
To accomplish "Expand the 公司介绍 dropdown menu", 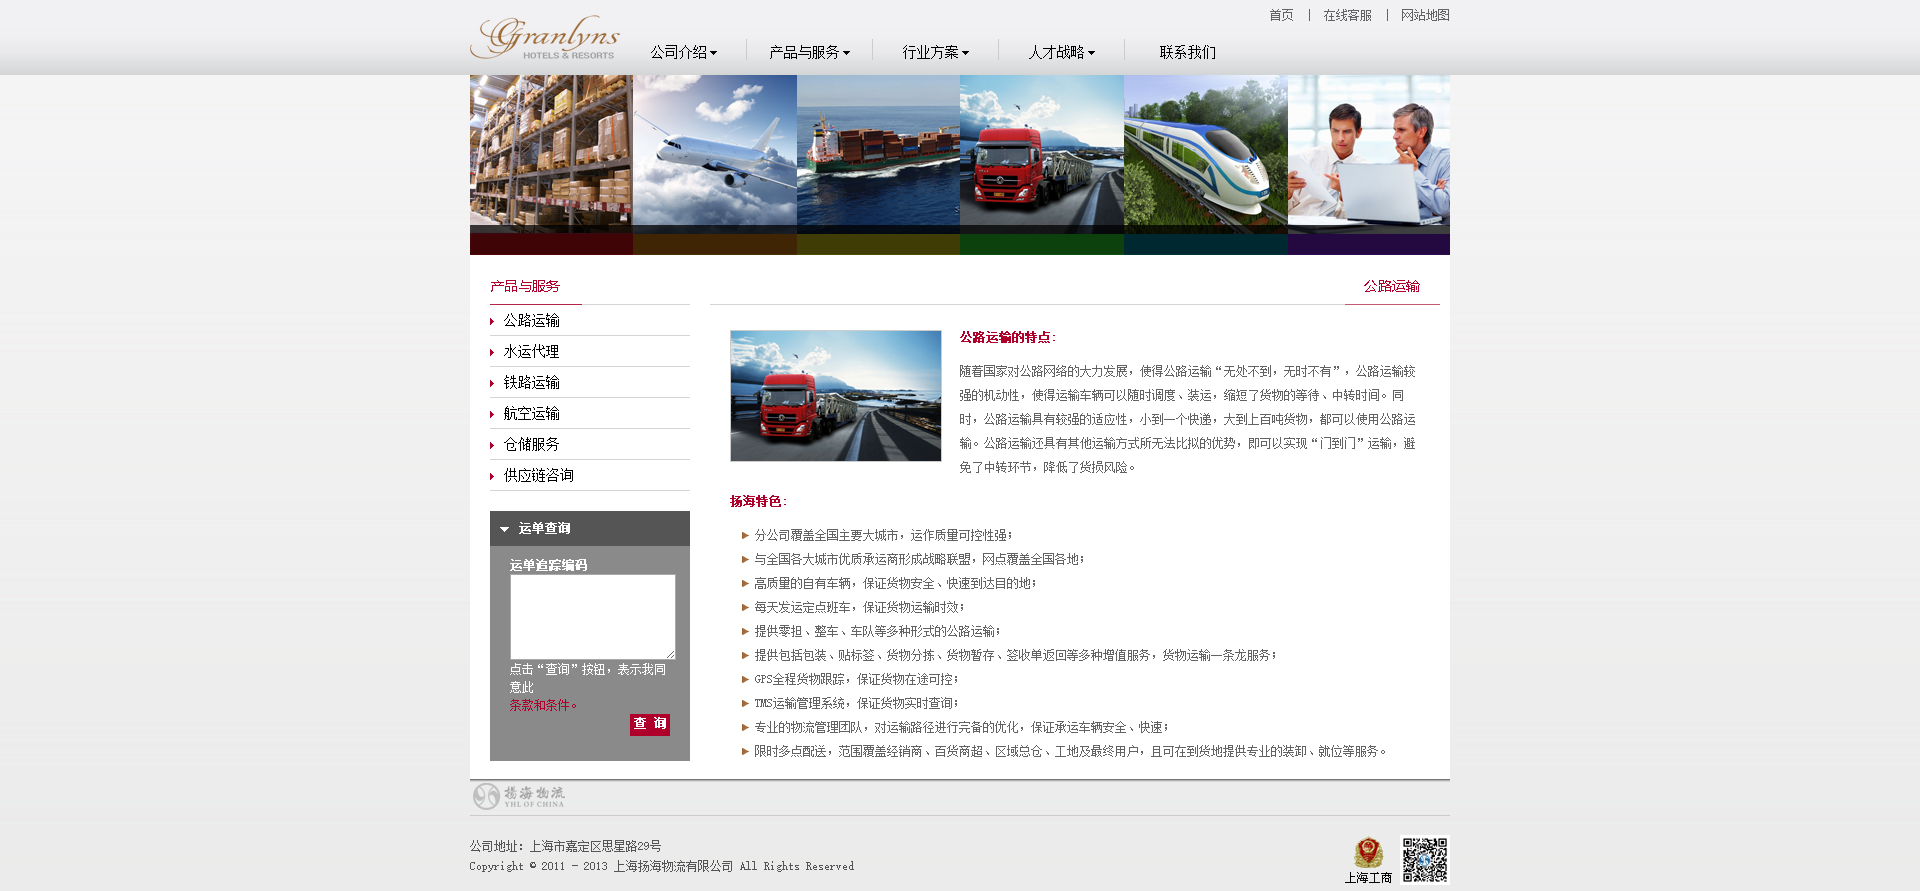I will [x=684, y=52].
